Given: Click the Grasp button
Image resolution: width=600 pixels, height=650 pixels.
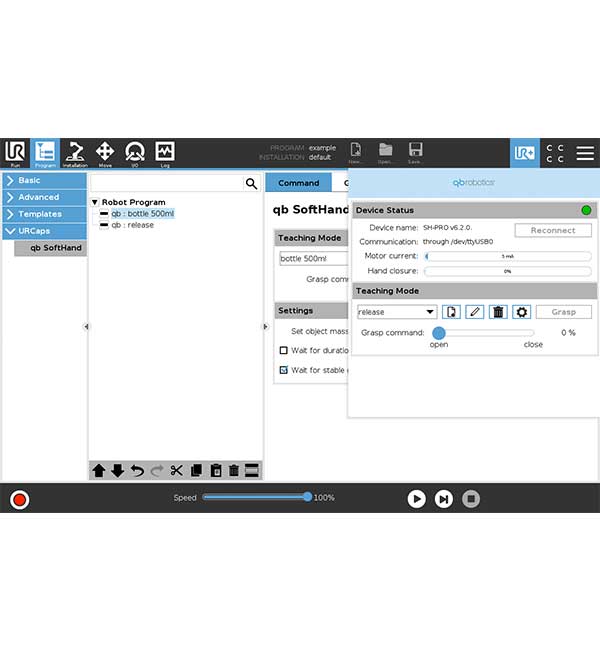Looking at the screenshot, I should 564,312.
